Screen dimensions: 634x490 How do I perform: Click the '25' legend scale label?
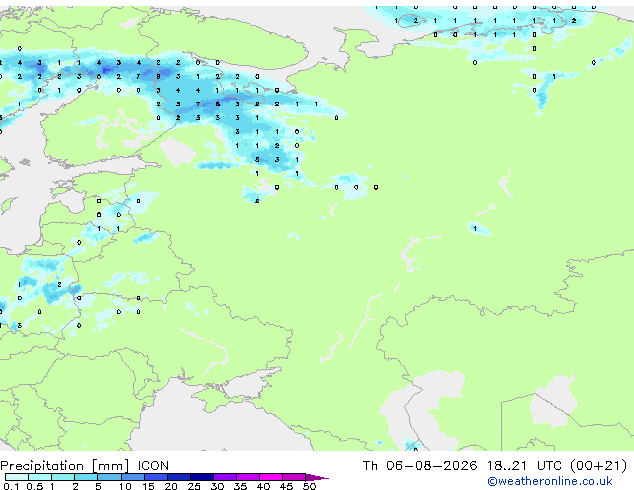click(x=194, y=486)
